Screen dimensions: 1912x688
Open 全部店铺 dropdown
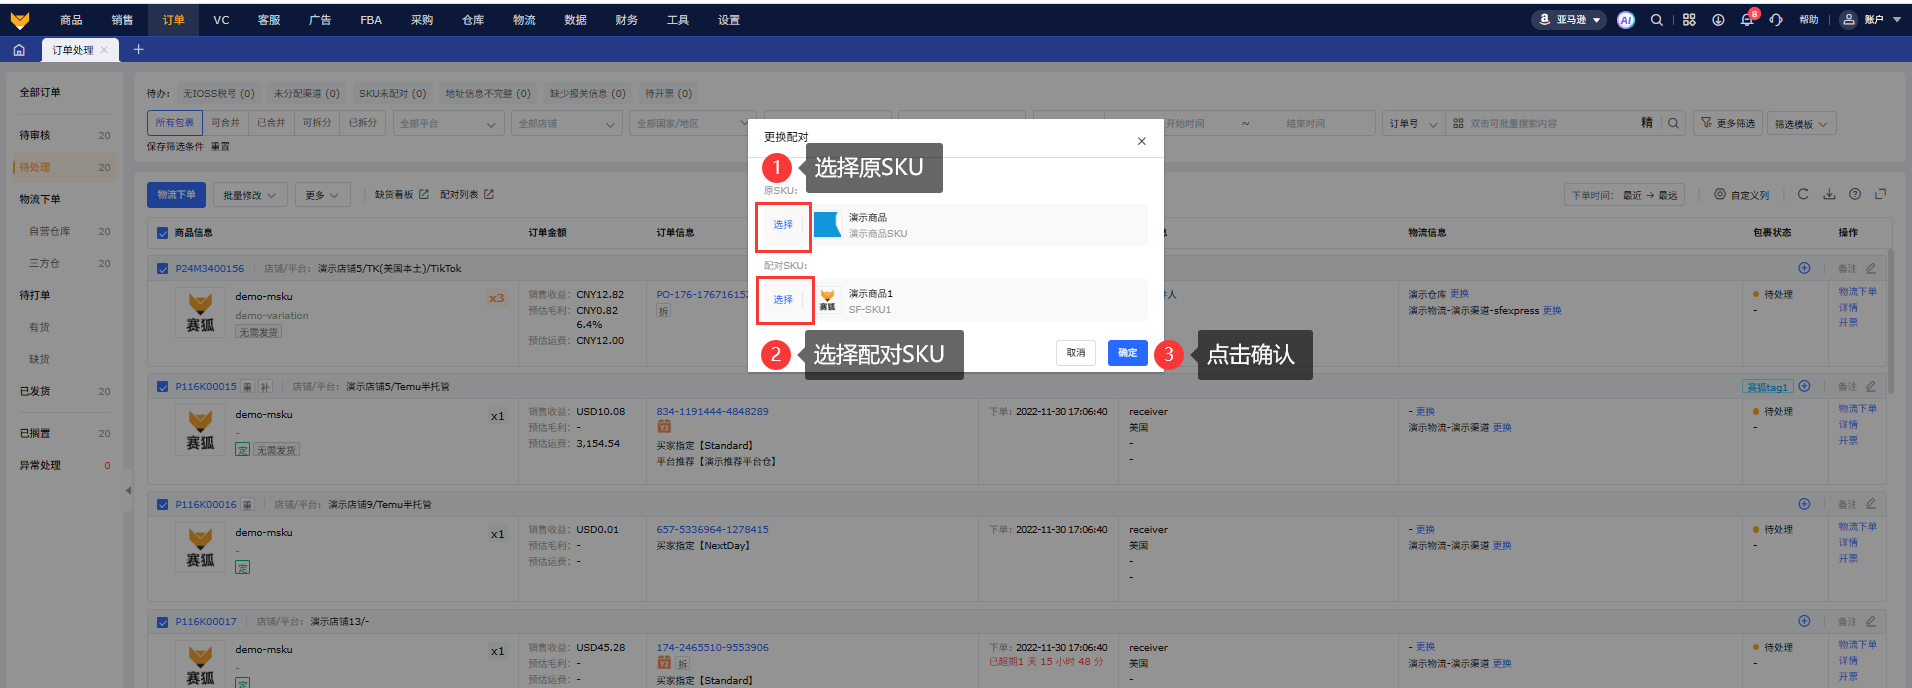click(x=566, y=124)
